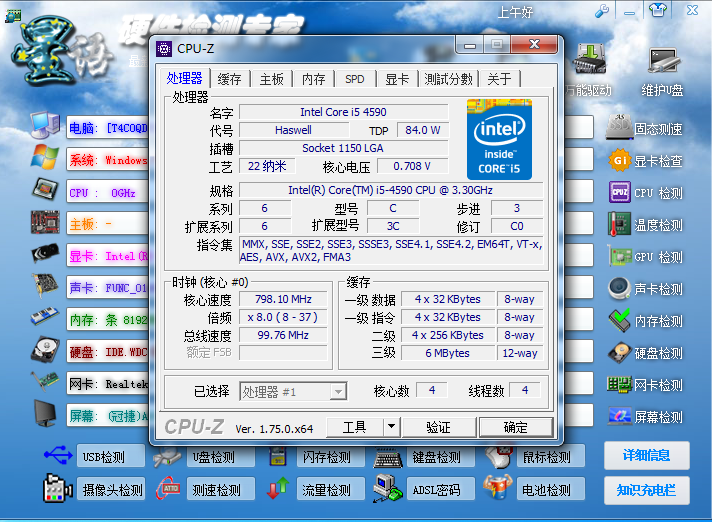This screenshot has height=522, width=712.
Task: Click the 知识充电栏 button
Action: [x=647, y=490]
